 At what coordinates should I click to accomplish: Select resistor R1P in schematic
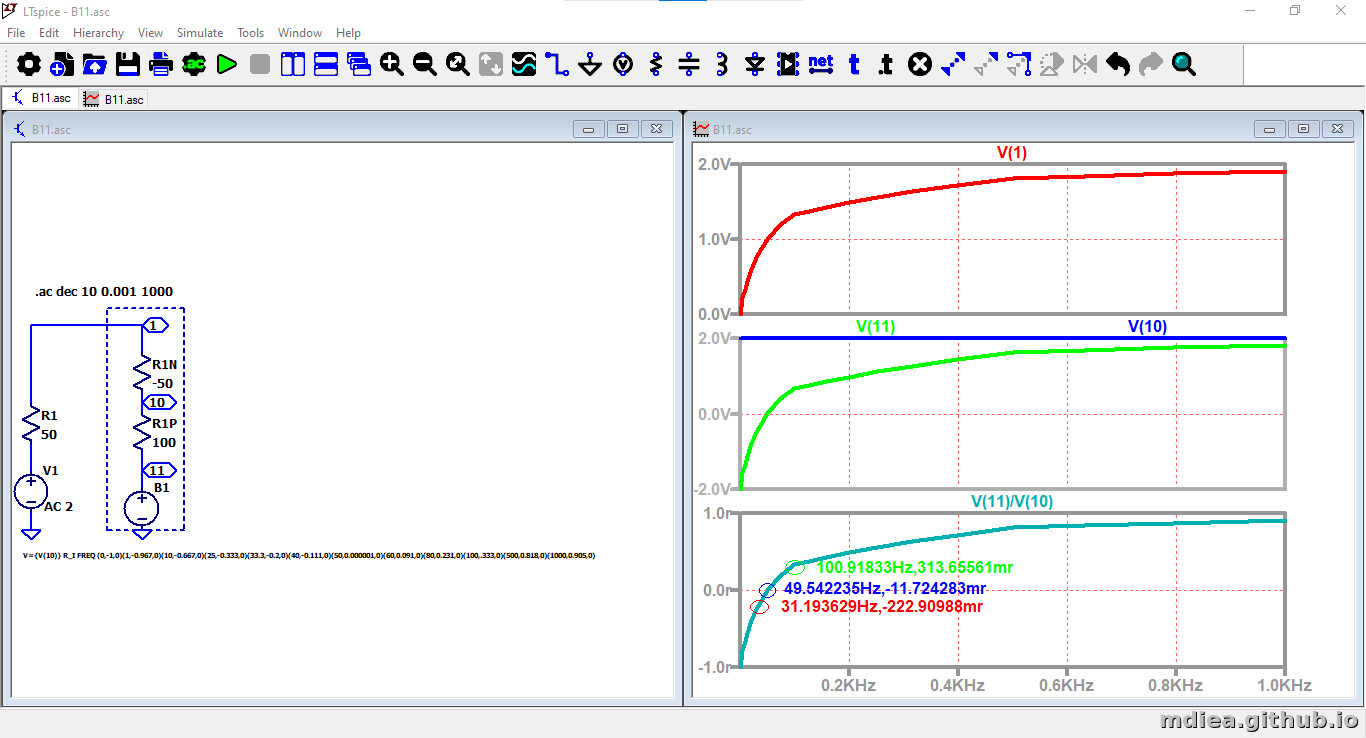tap(143, 432)
